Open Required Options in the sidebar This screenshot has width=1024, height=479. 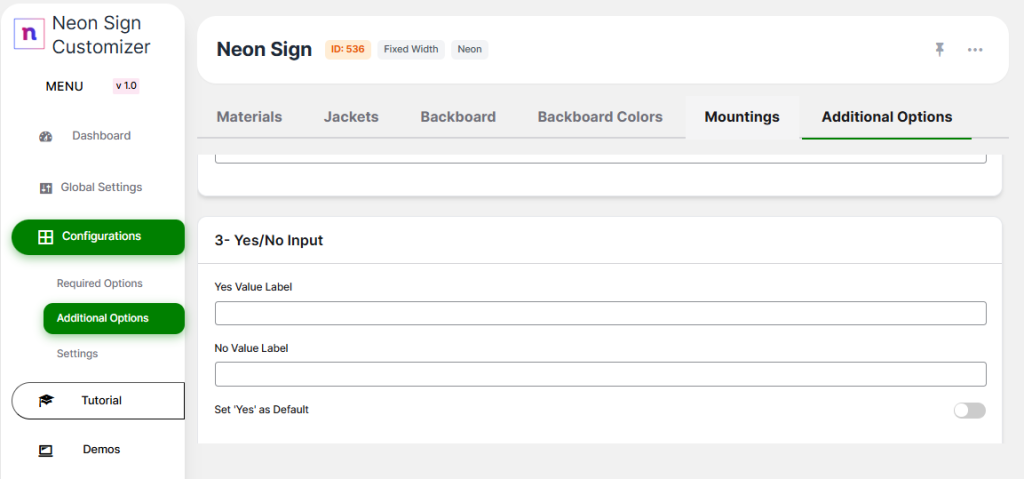[100, 284]
